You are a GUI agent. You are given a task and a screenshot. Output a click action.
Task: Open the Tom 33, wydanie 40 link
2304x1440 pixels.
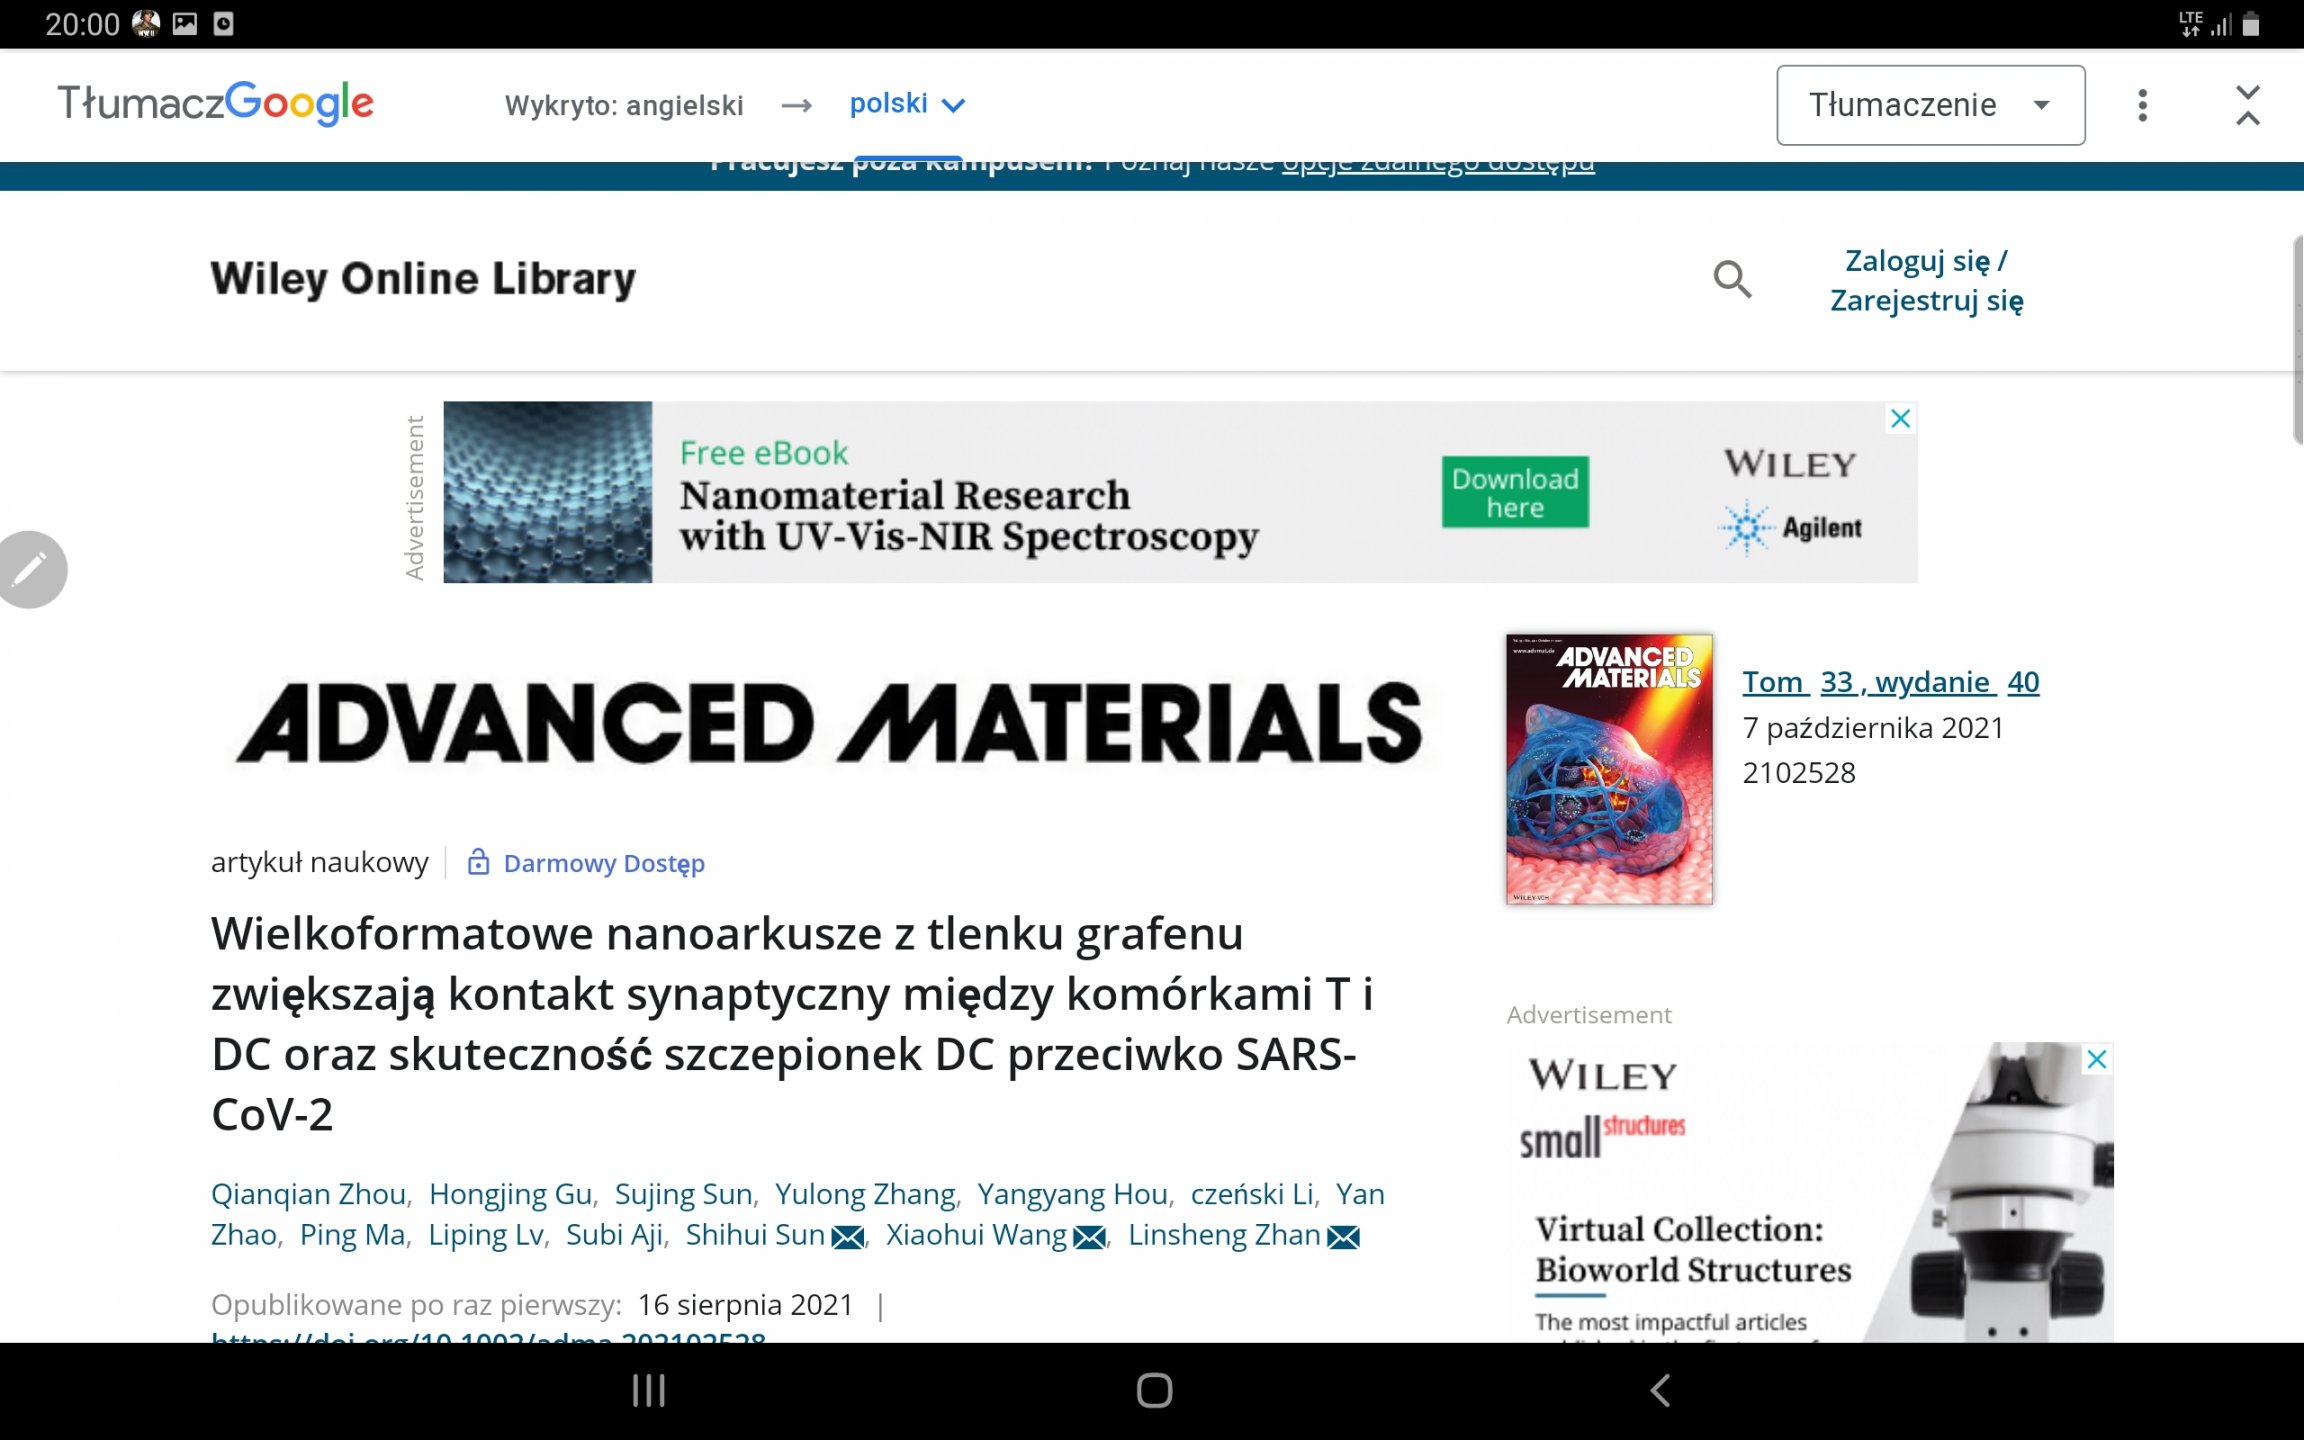pyautogui.click(x=1890, y=682)
